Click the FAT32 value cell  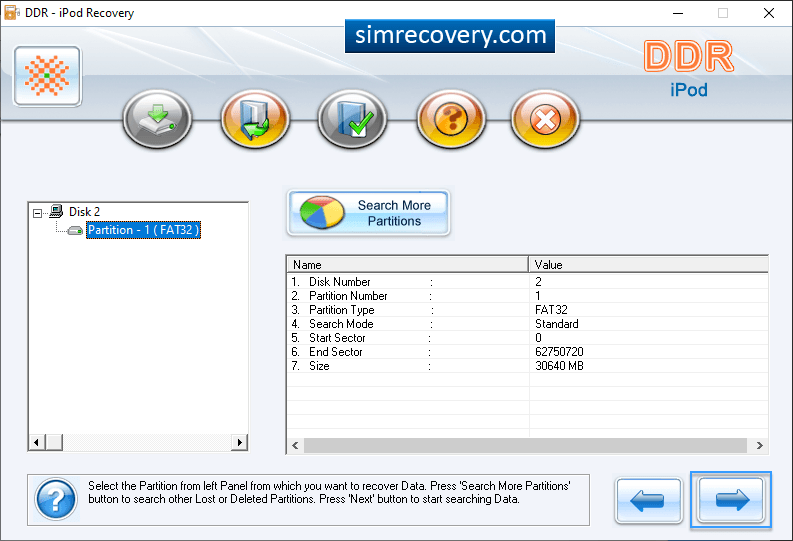[551, 310]
